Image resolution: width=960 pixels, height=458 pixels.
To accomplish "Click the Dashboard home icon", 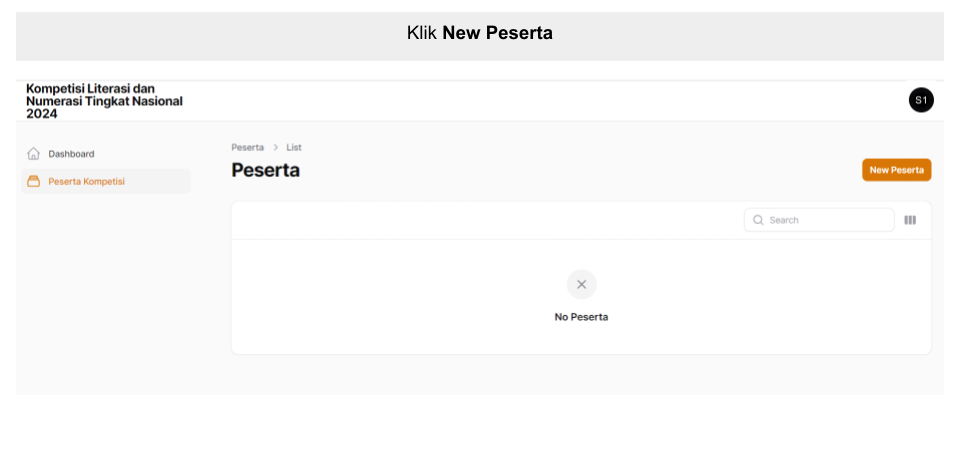I will [34, 154].
